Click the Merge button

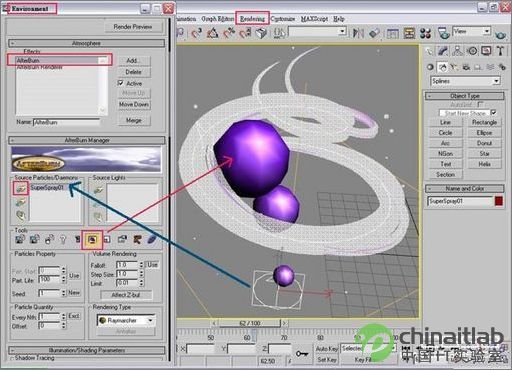[134, 120]
